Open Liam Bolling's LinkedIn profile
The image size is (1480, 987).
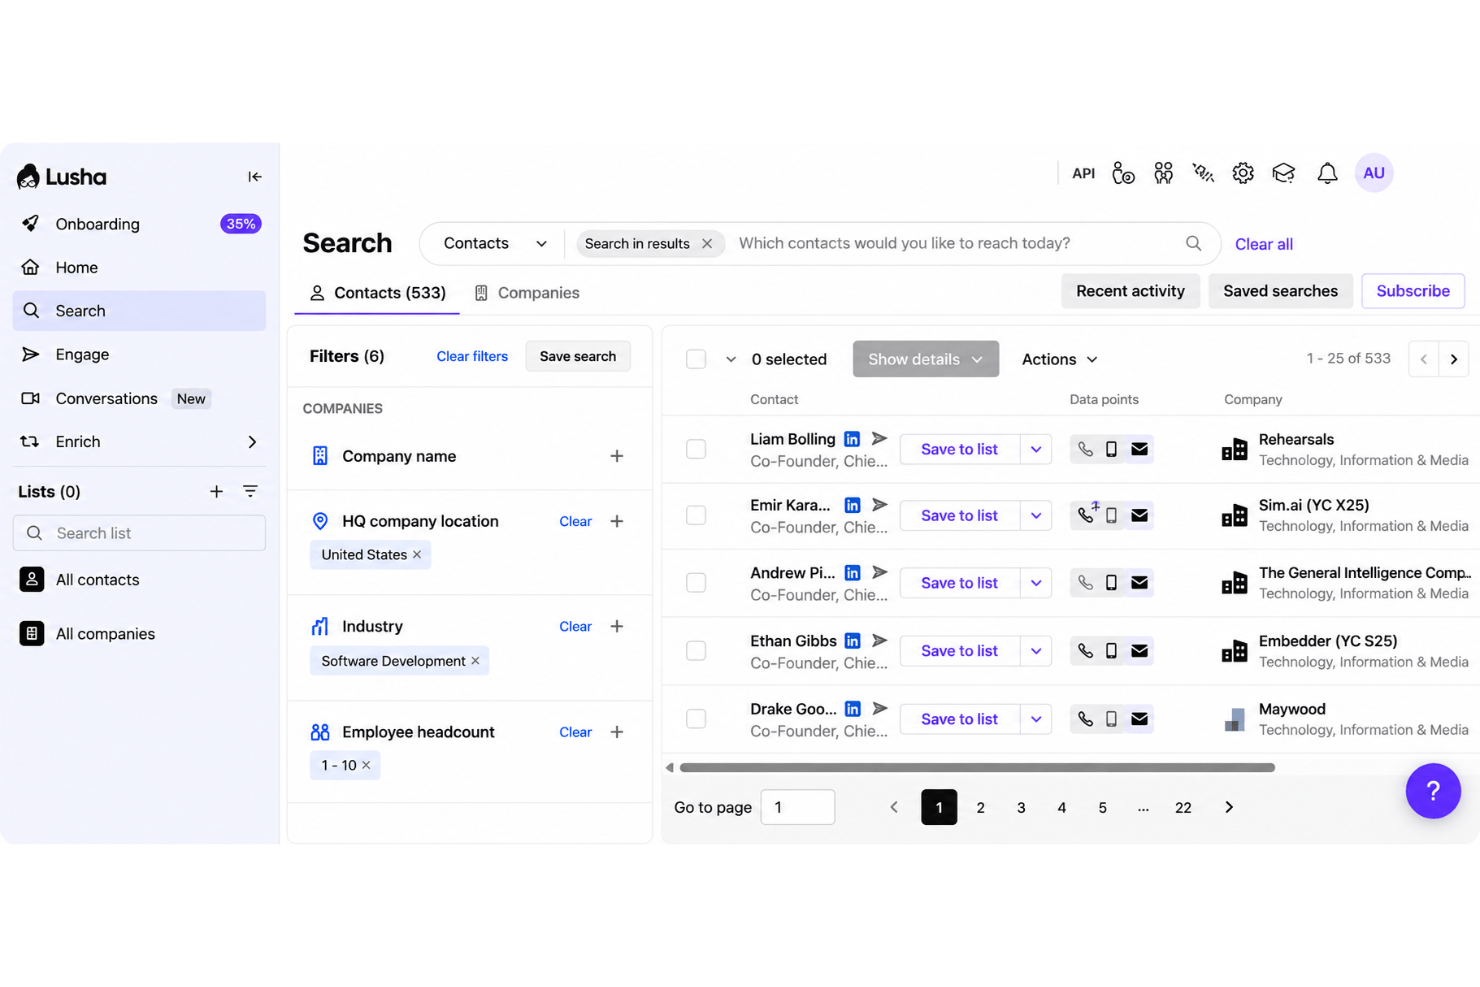(852, 439)
